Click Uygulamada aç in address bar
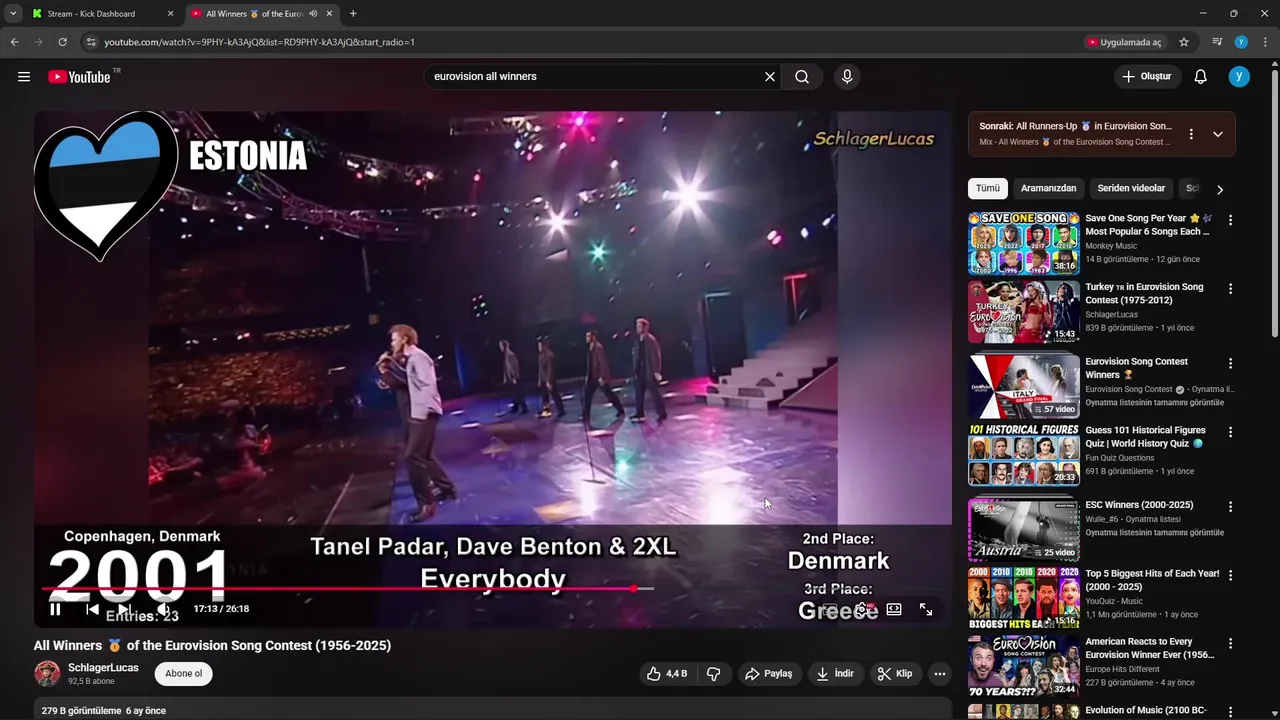Viewport: 1280px width, 720px height. 1125,42
